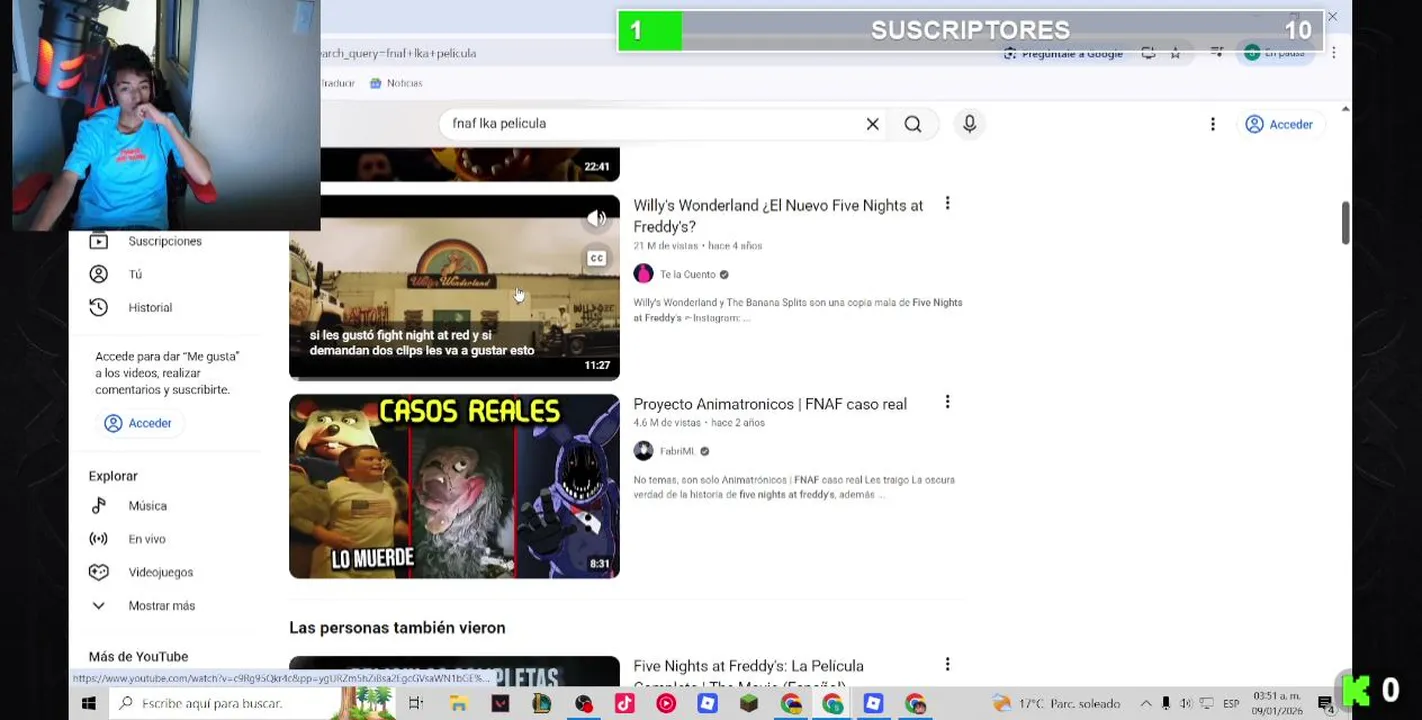Click Acceder button in the top bar
1422x720 pixels.
coord(1279,124)
